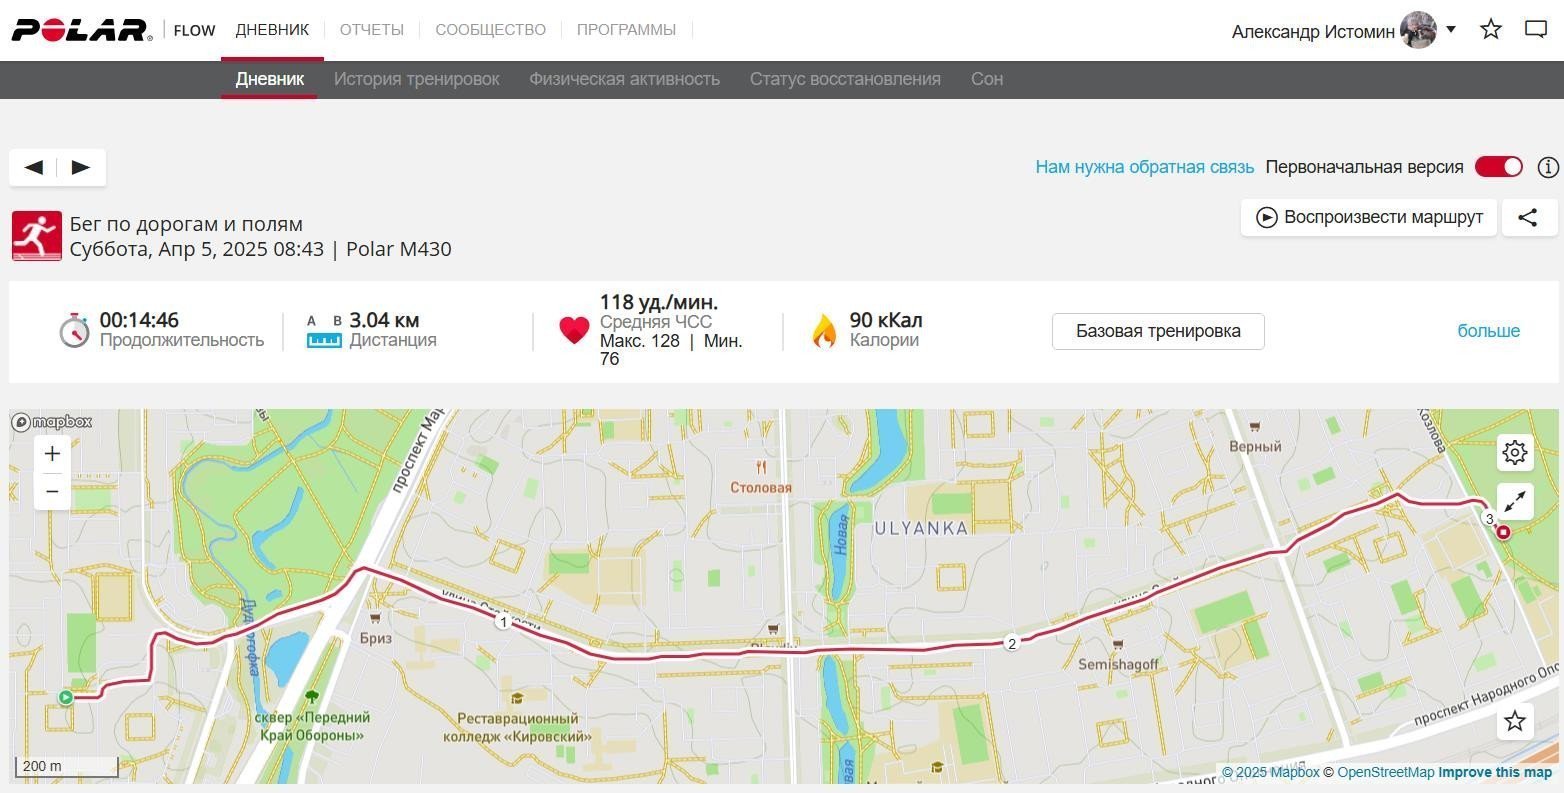This screenshot has height=793, width=1564.
Task: Expand the account dropdown arrow
Action: click(x=1451, y=29)
